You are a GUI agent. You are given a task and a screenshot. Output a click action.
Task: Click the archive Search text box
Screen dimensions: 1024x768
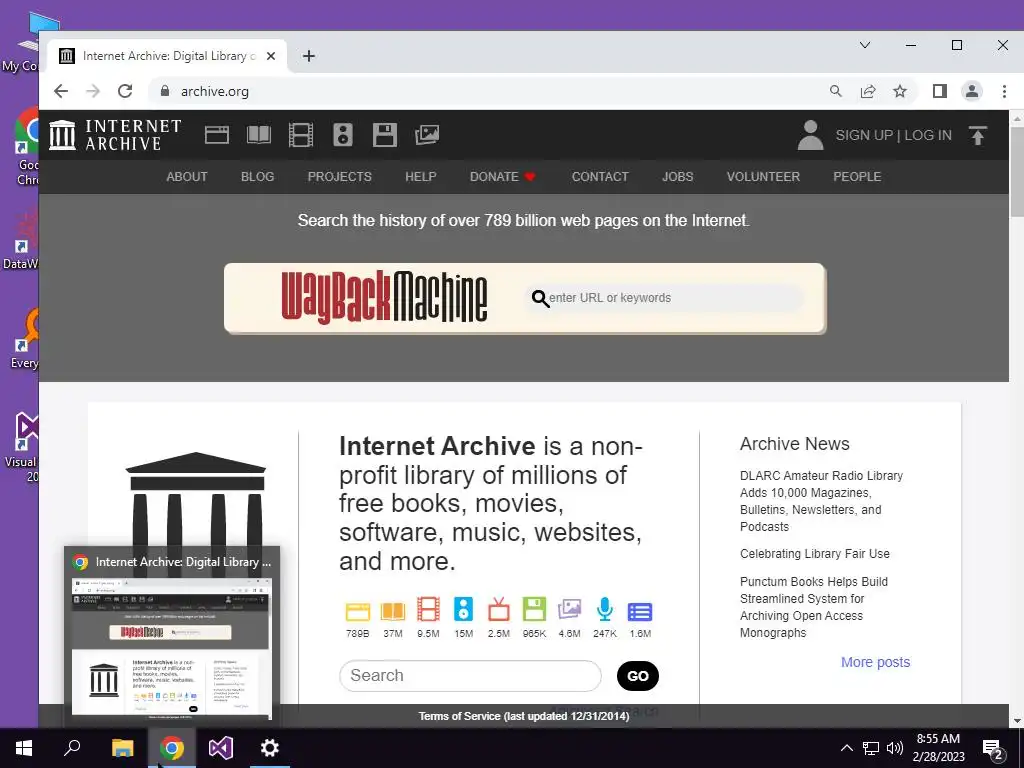click(470, 675)
